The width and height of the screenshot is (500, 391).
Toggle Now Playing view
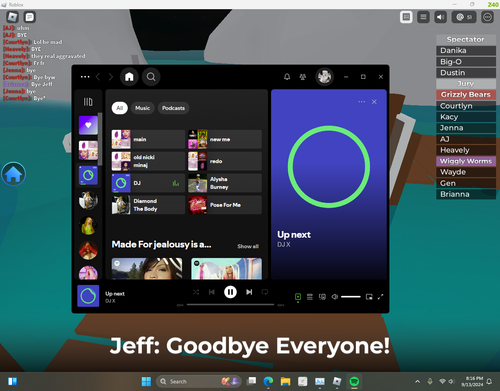click(298, 297)
